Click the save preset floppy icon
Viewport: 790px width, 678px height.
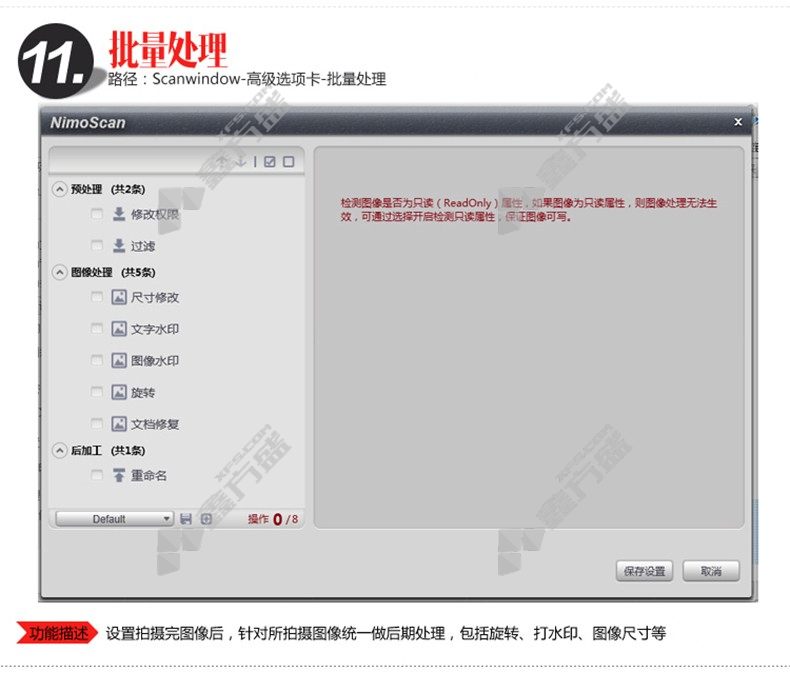coord(186,519)
